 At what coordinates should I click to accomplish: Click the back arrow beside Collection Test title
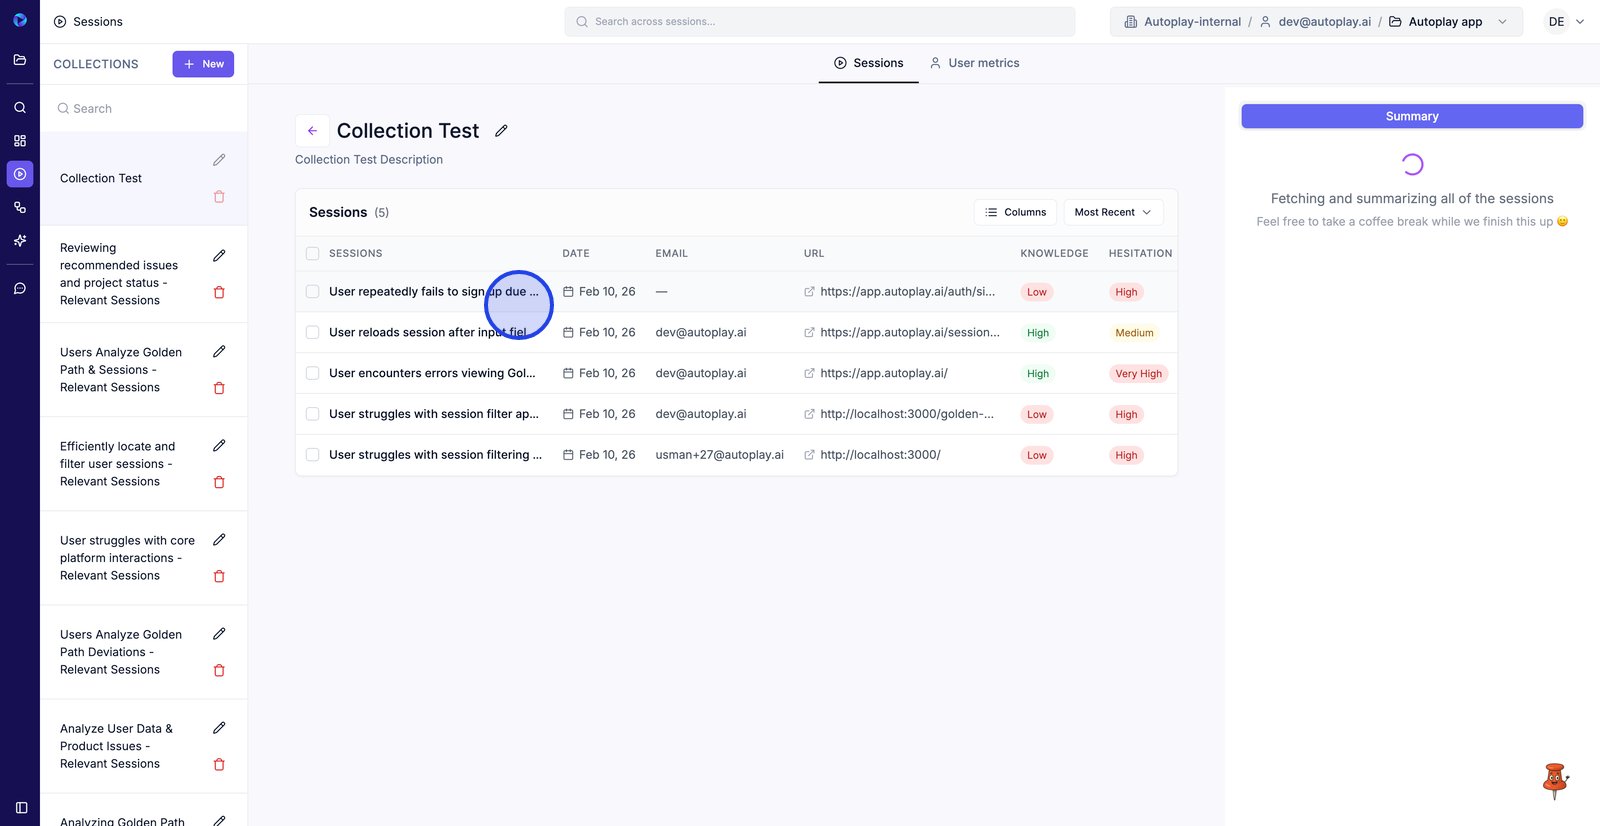click(312, 131)
